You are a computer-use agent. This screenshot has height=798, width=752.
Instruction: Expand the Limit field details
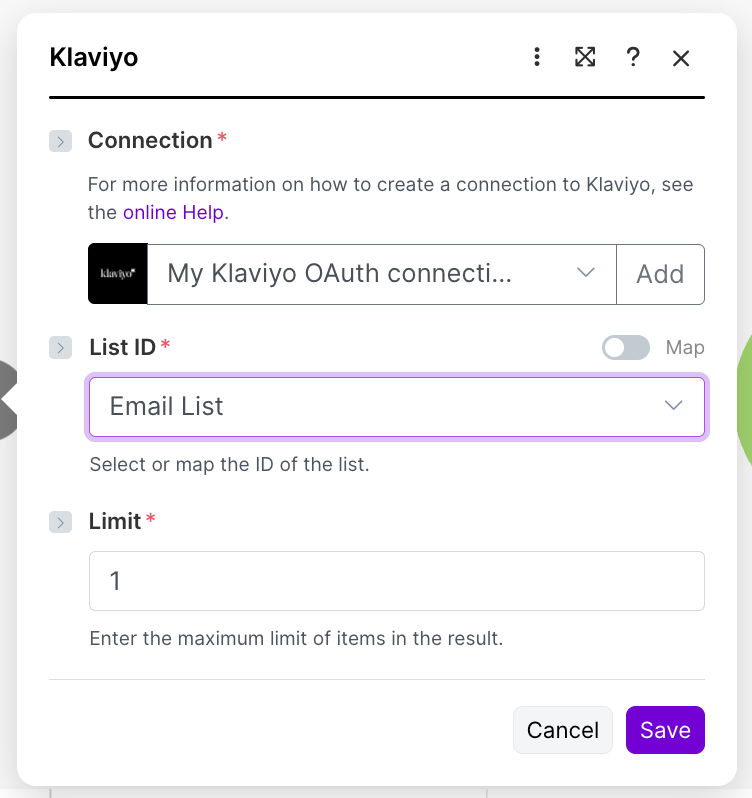tap(61, 522)
